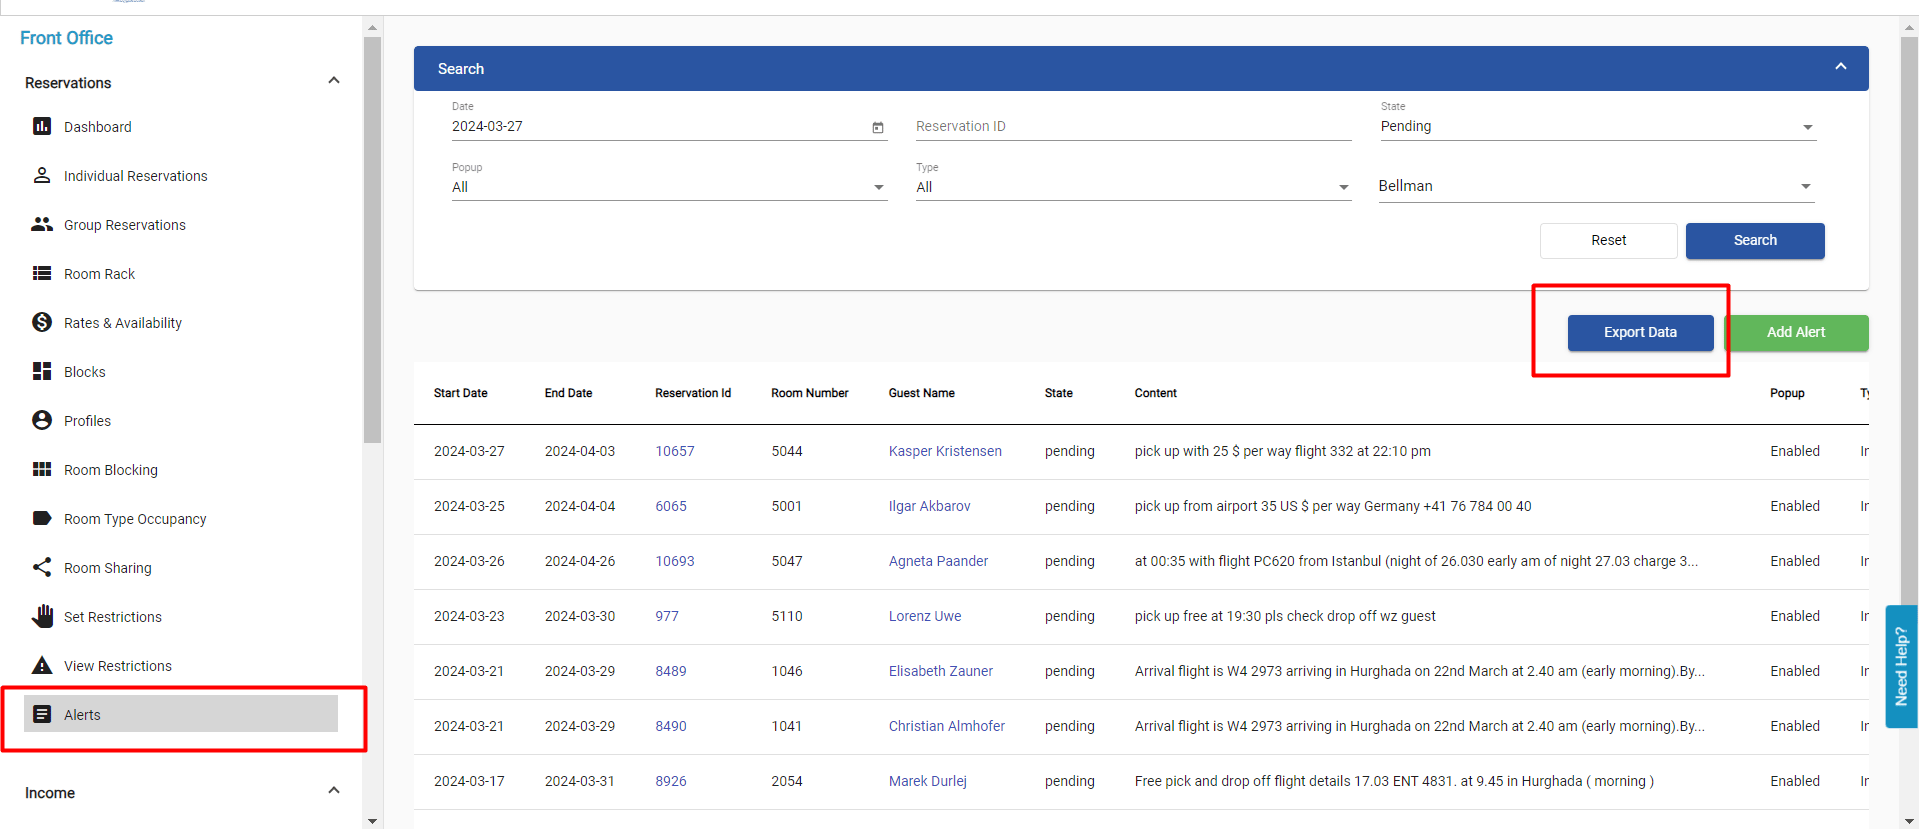Click the Alerts note icon
1919x829 pixels.
point(42,714)
